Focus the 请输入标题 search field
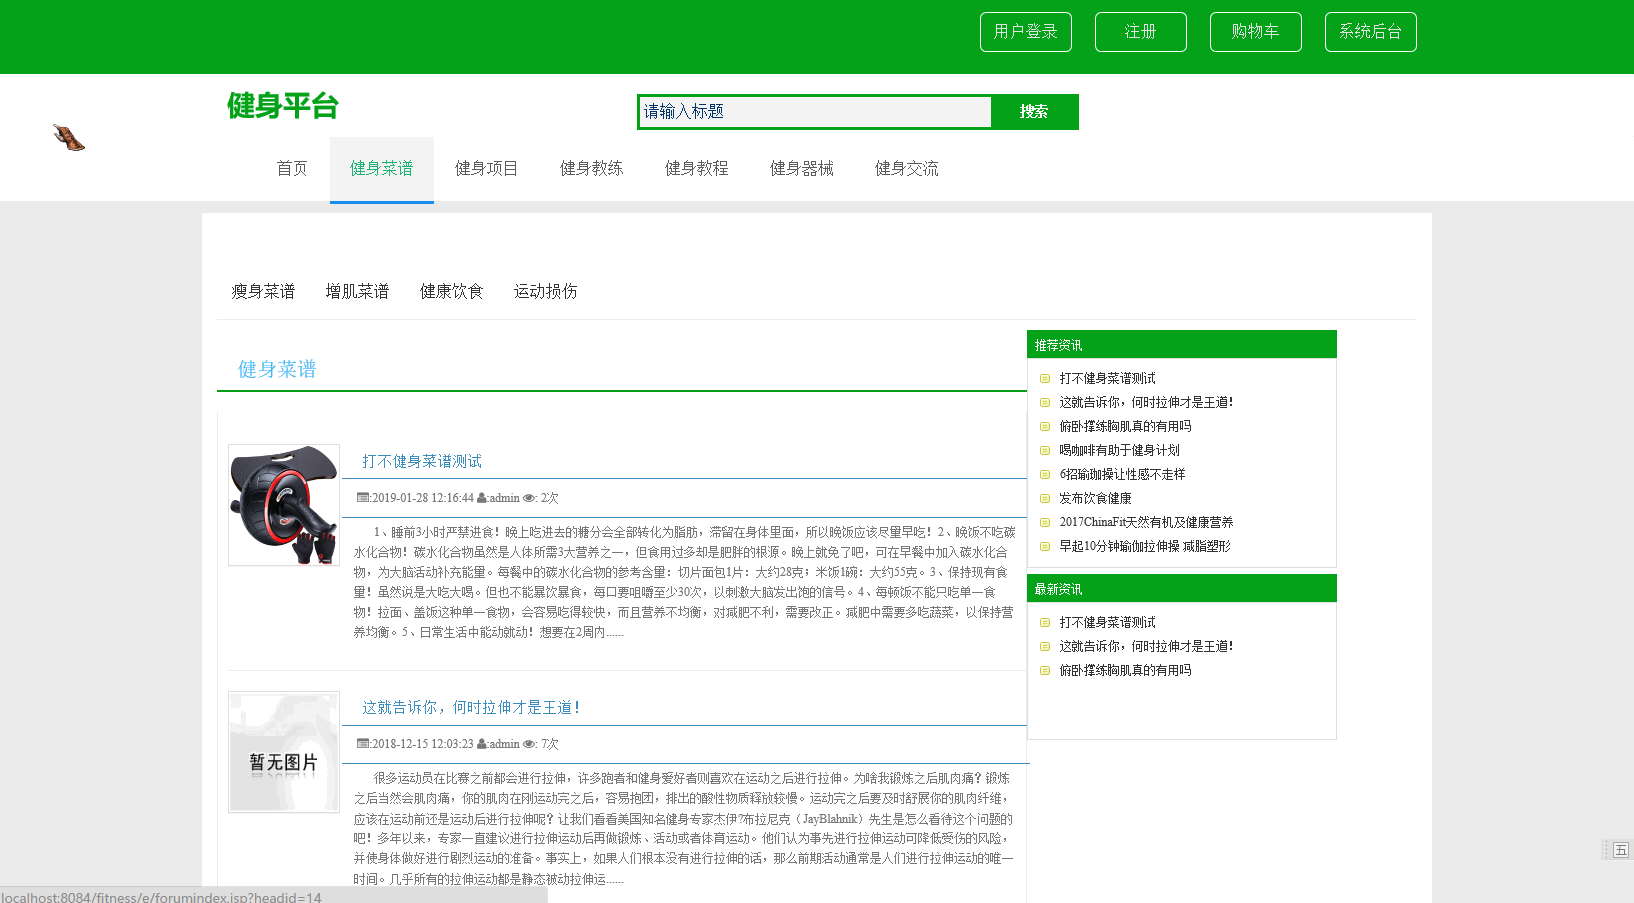This screenshot has height=903, width=1634. [x=814, y=112]
